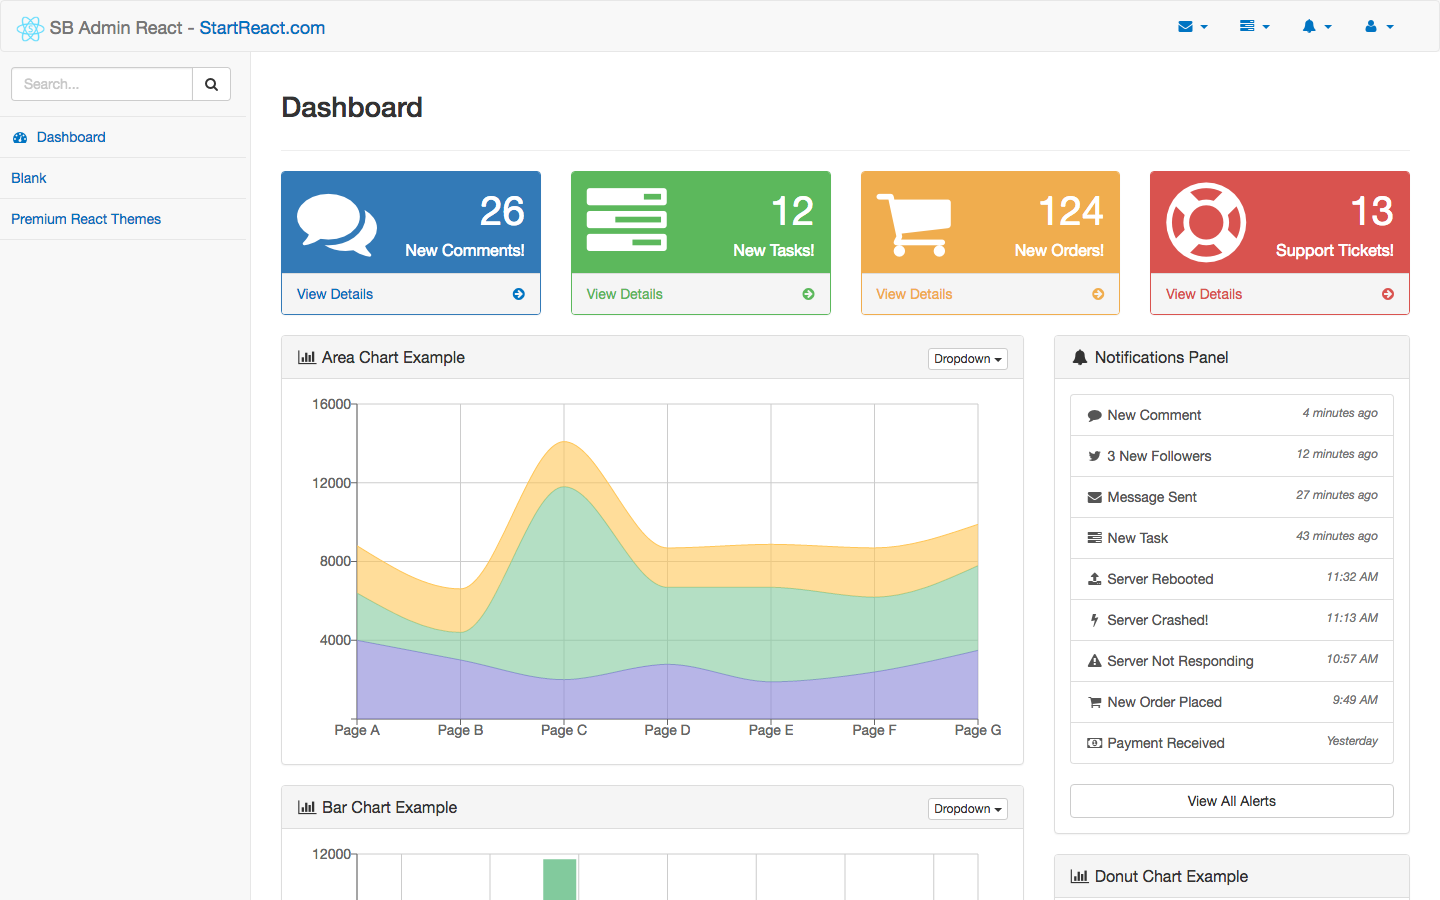Open the New Comment notification

point(1232,415)
